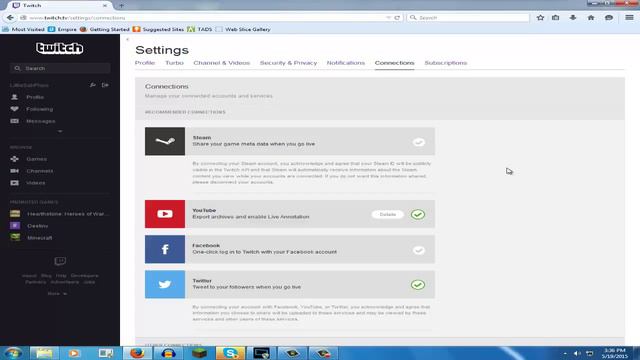Open a new browser tab plus
Viewport: 640px width, 360px height.
[x=121, y=6]
